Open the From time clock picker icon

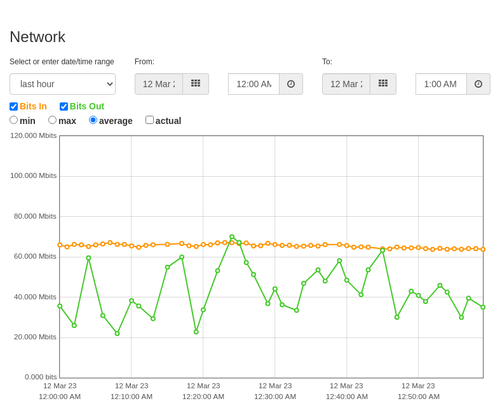point(291,84)
